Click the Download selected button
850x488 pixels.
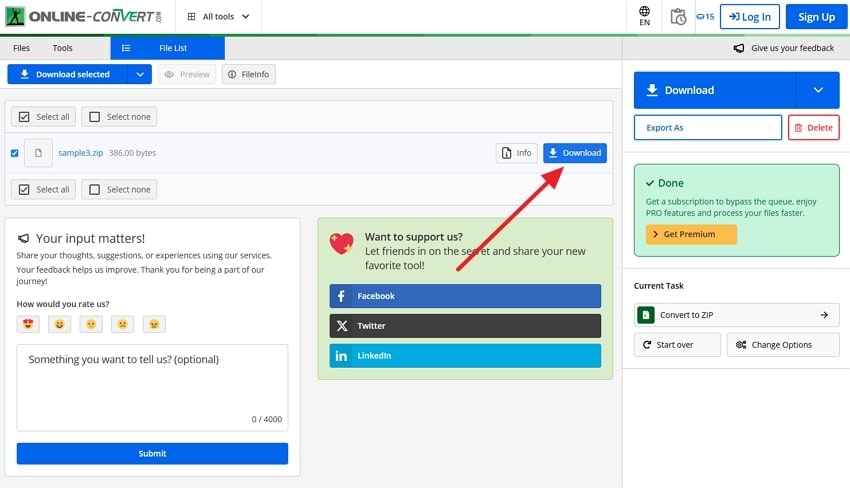pyautogui.click(x=67, y=74)
